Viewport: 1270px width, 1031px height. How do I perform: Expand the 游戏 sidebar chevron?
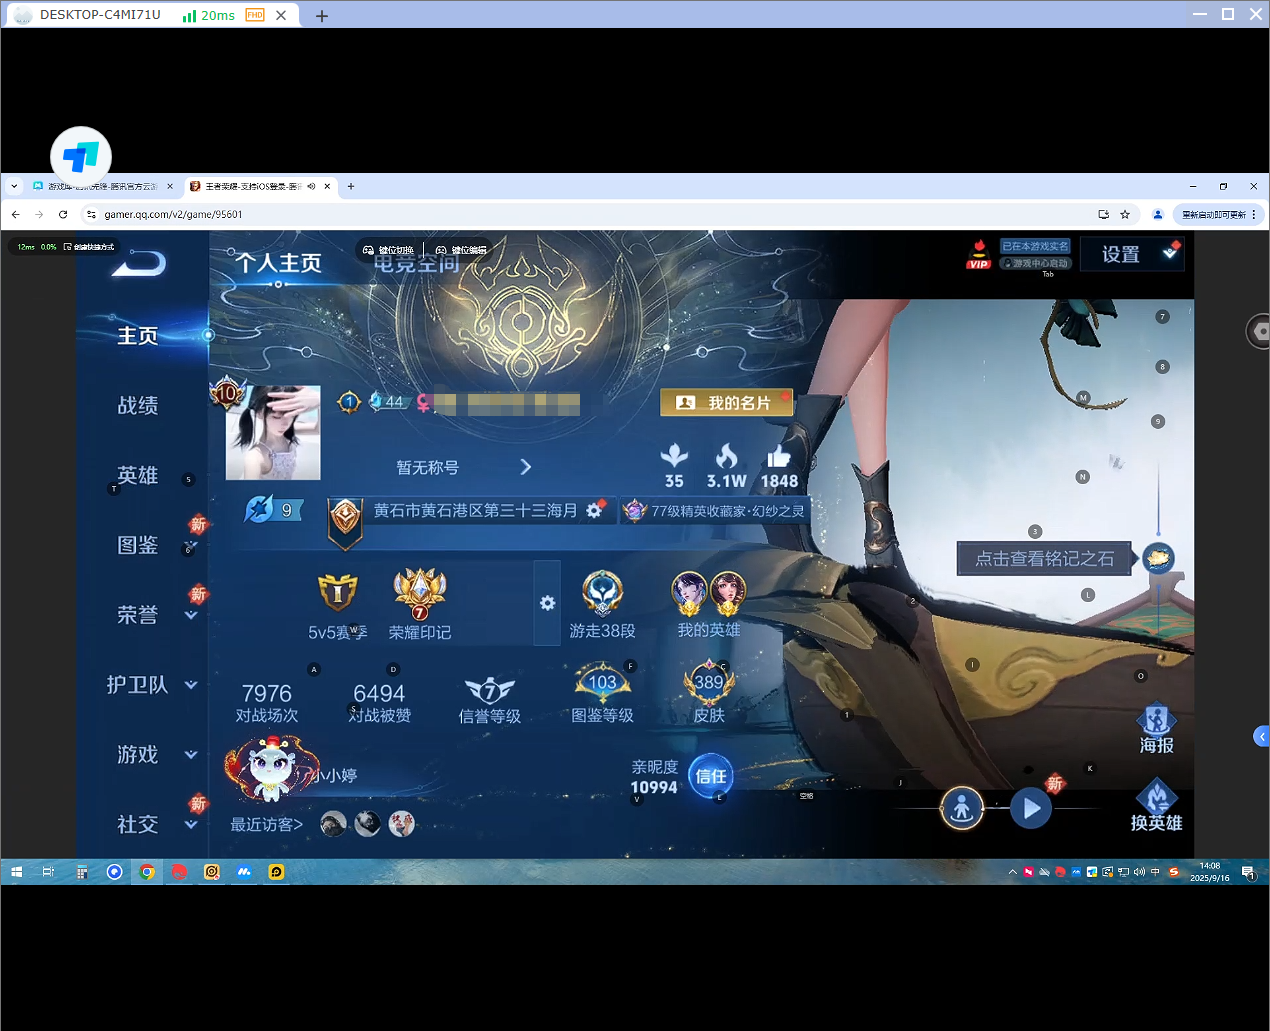[191, 755]
